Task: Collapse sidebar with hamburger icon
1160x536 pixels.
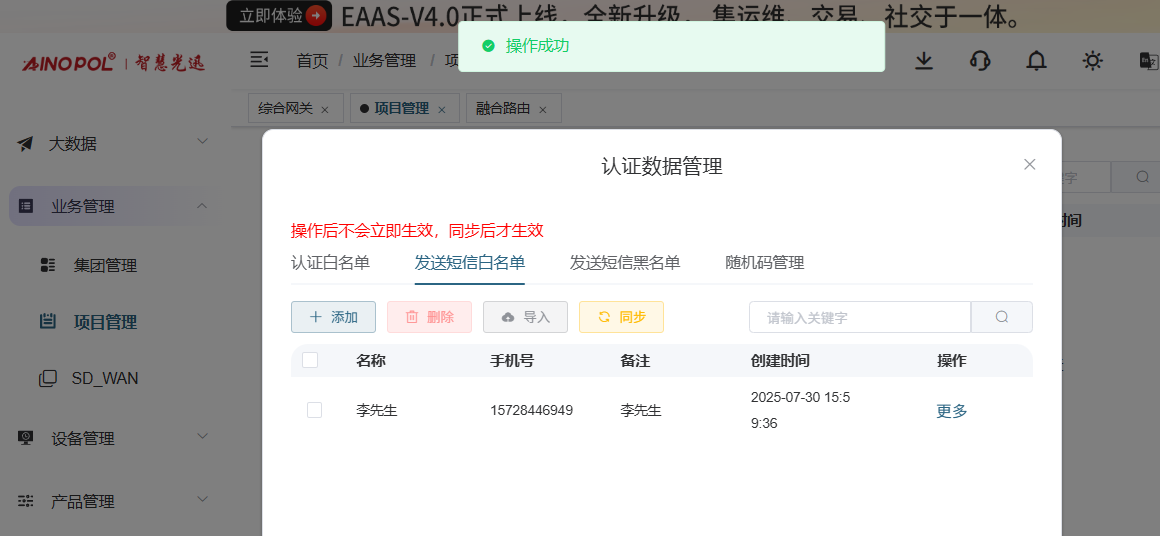Action: point(259,61)
